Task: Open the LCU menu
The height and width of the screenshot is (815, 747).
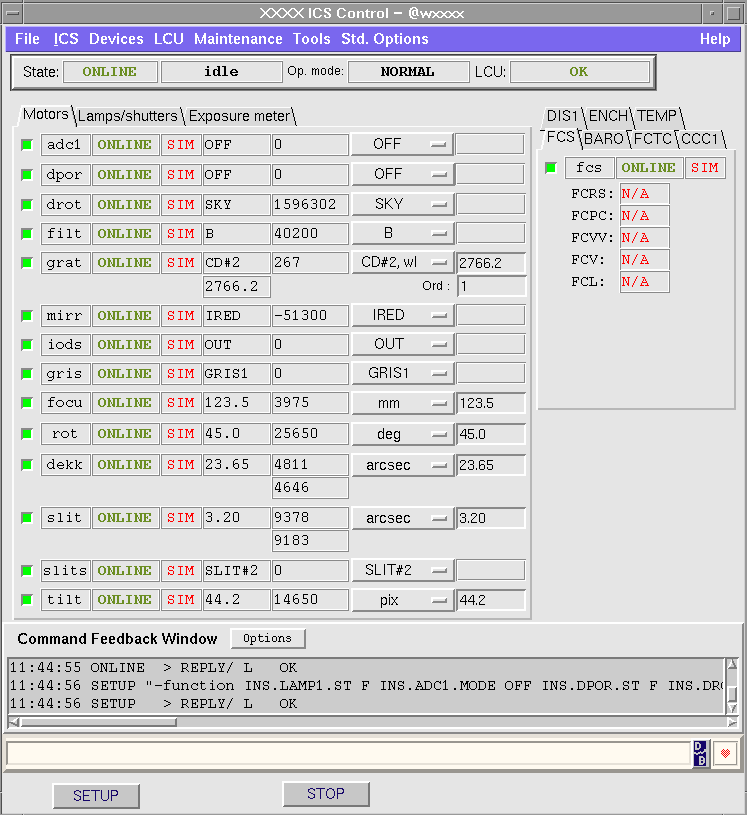Action: click(x=168, y=39)
